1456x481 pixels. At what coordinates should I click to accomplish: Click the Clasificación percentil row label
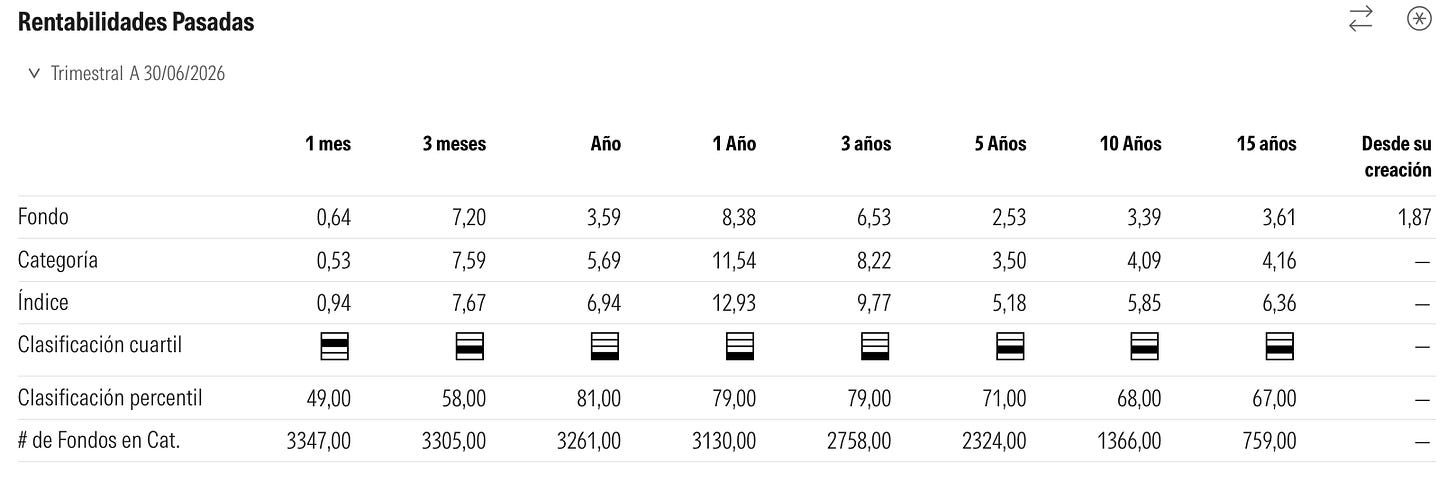coord(110,398)
